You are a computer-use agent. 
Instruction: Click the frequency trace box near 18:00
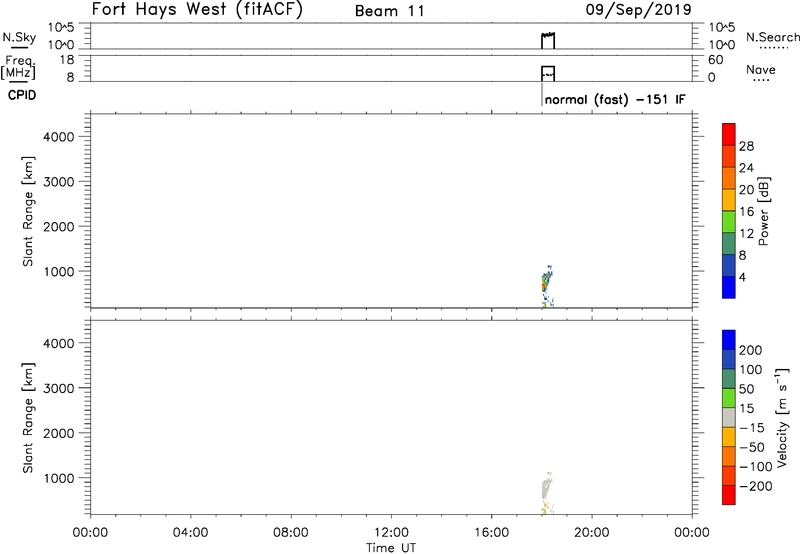[x=548, y=73]
